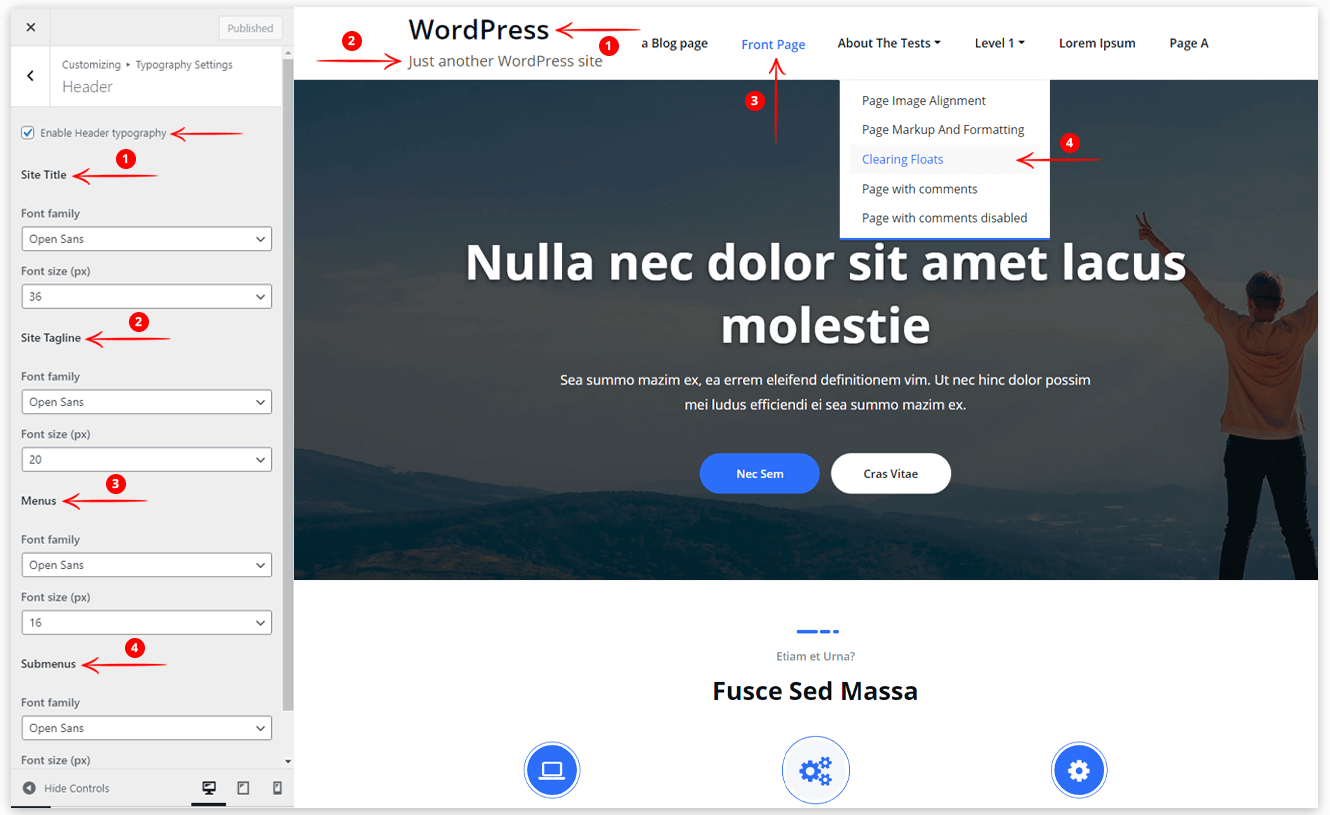
Task: Switch to tablet preview icon
Action: pyautogui.click(x=243, y=788)
